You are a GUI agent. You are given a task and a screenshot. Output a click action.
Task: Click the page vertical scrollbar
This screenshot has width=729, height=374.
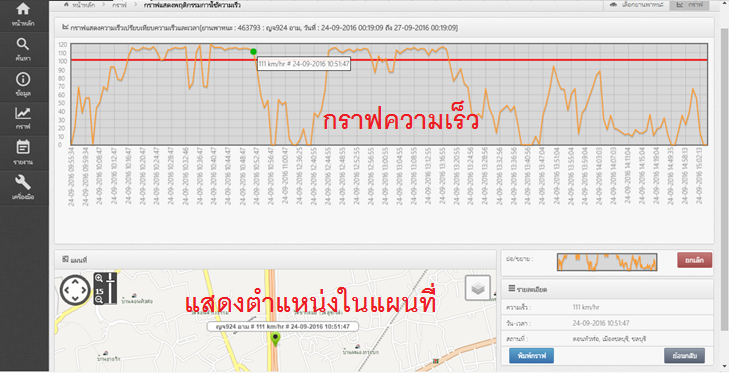point(724,181)
